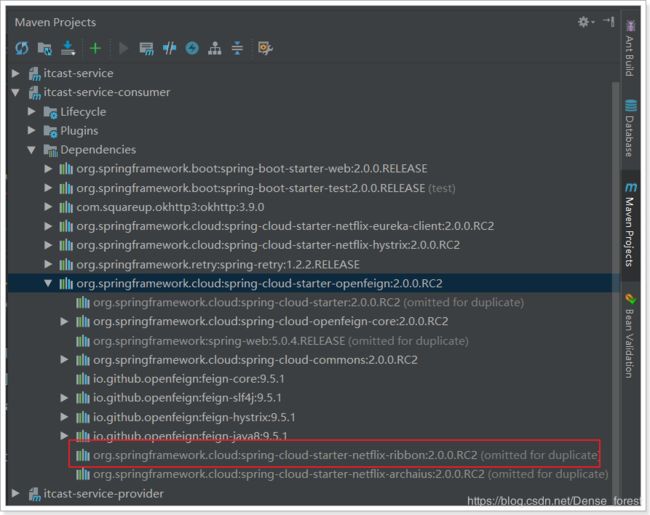Hide the Maven Projects panel
650x515 pixels.
click(x=609, y=21)
